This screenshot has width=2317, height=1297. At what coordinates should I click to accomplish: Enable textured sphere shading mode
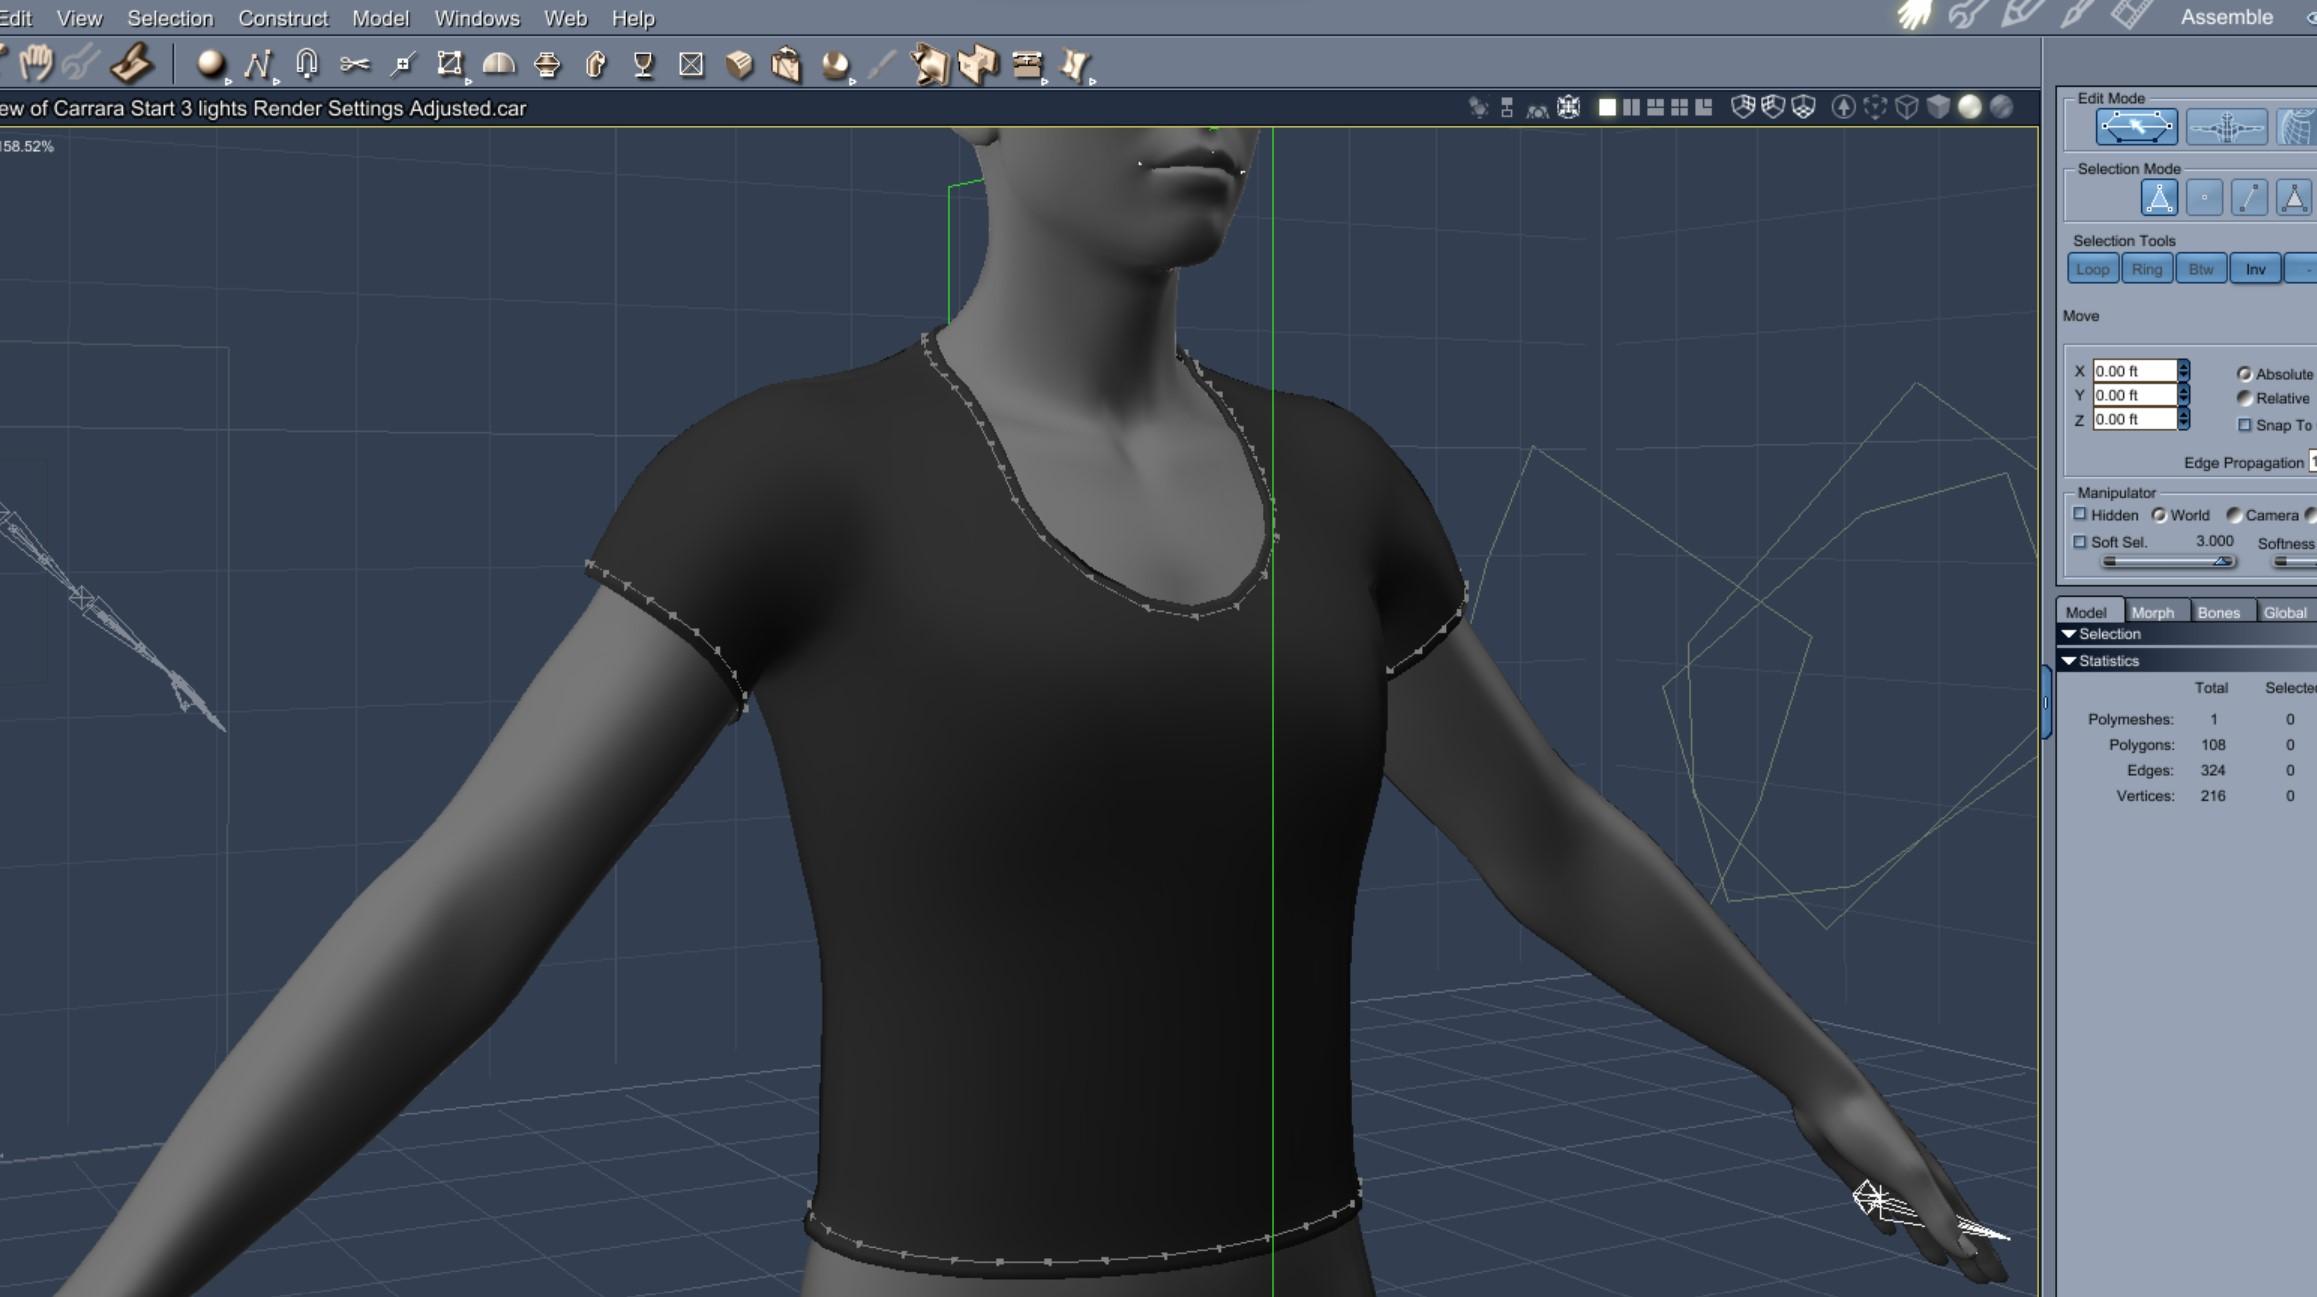pos(2001,107)
